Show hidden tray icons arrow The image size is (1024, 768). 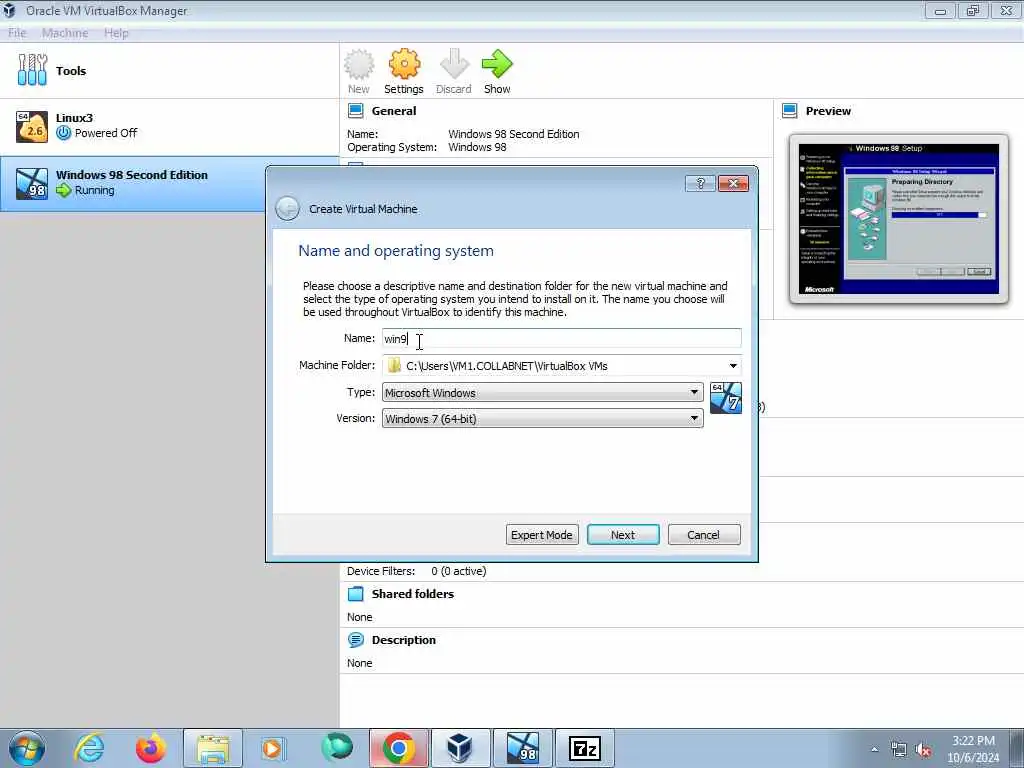[874, 750]
